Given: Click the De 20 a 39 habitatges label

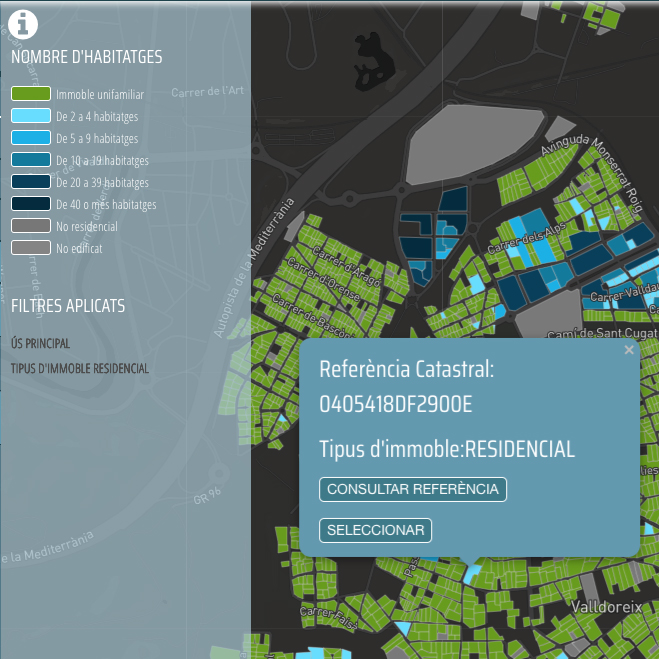Looking at the screenshot, I should [102, 183].
